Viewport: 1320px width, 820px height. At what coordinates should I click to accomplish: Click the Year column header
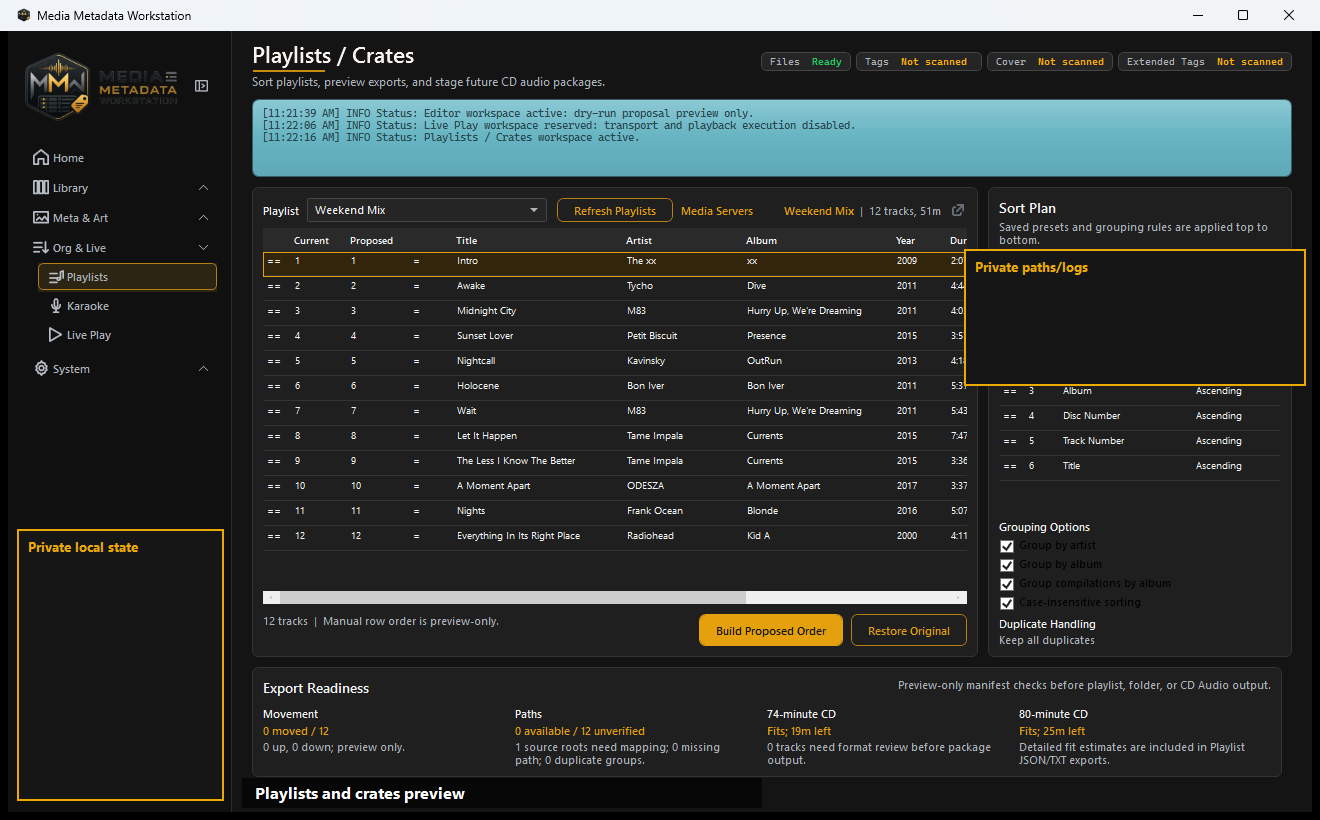pyautogui.click(x=905, y=240)
